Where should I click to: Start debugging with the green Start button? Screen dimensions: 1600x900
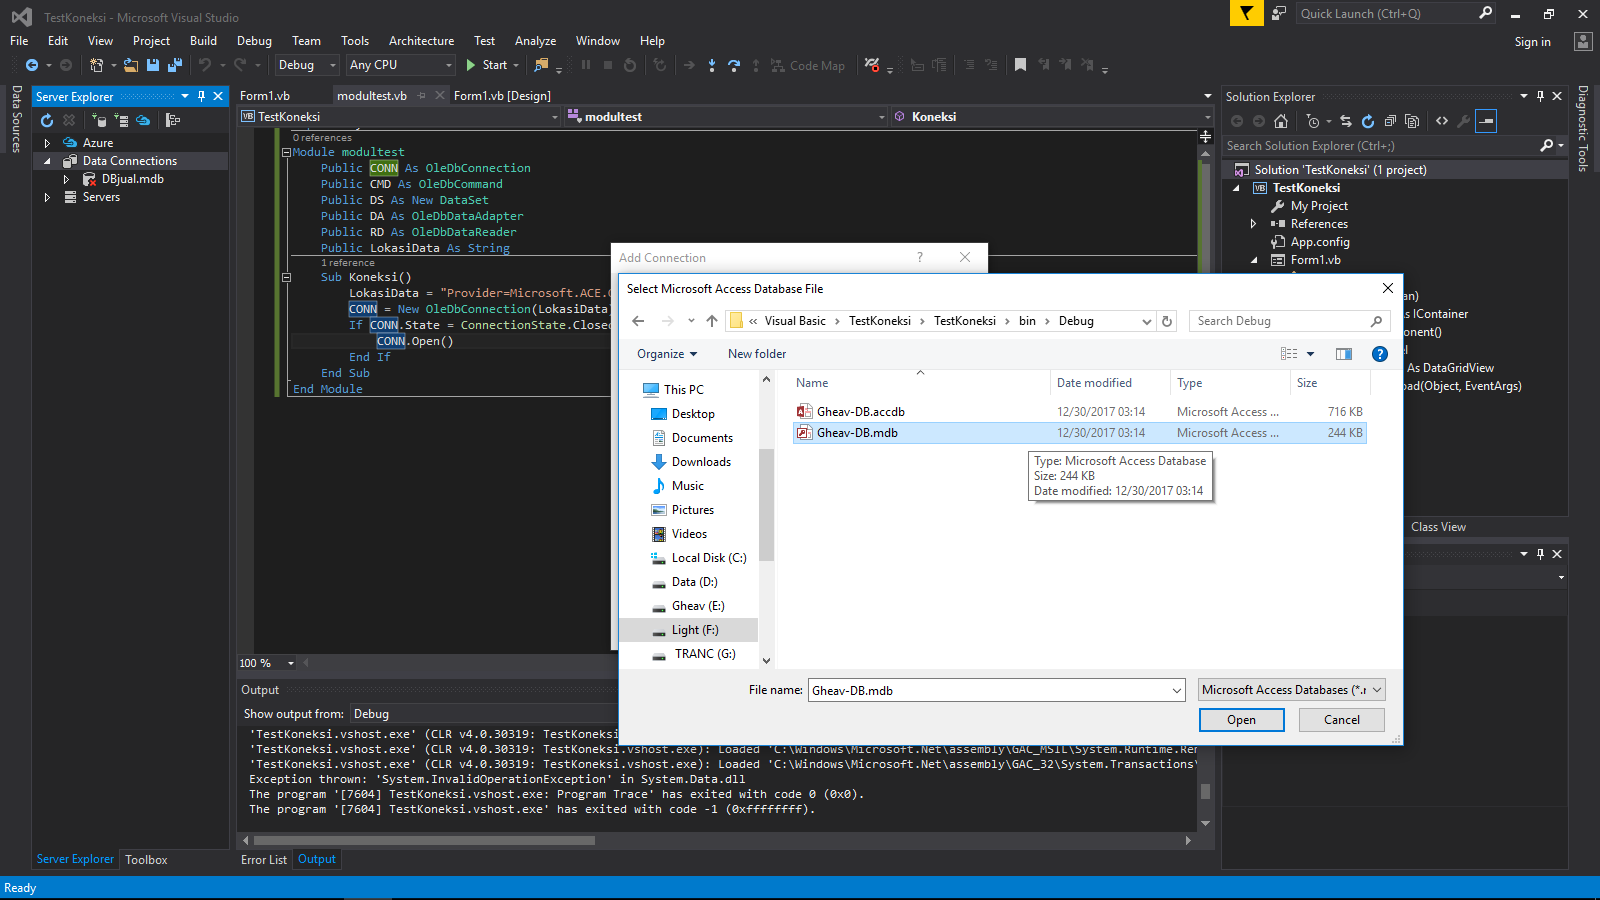tap(471, 65)
